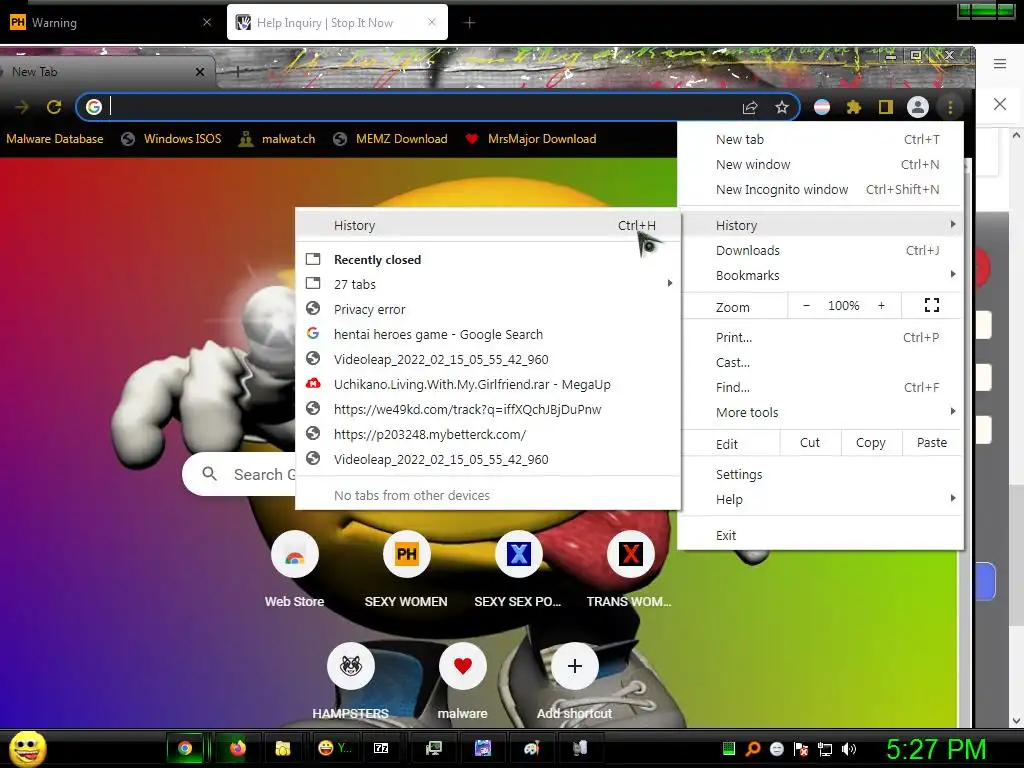Click the Add shortcut plus tile
The image size is (1024, 768).
coord(575,666)
